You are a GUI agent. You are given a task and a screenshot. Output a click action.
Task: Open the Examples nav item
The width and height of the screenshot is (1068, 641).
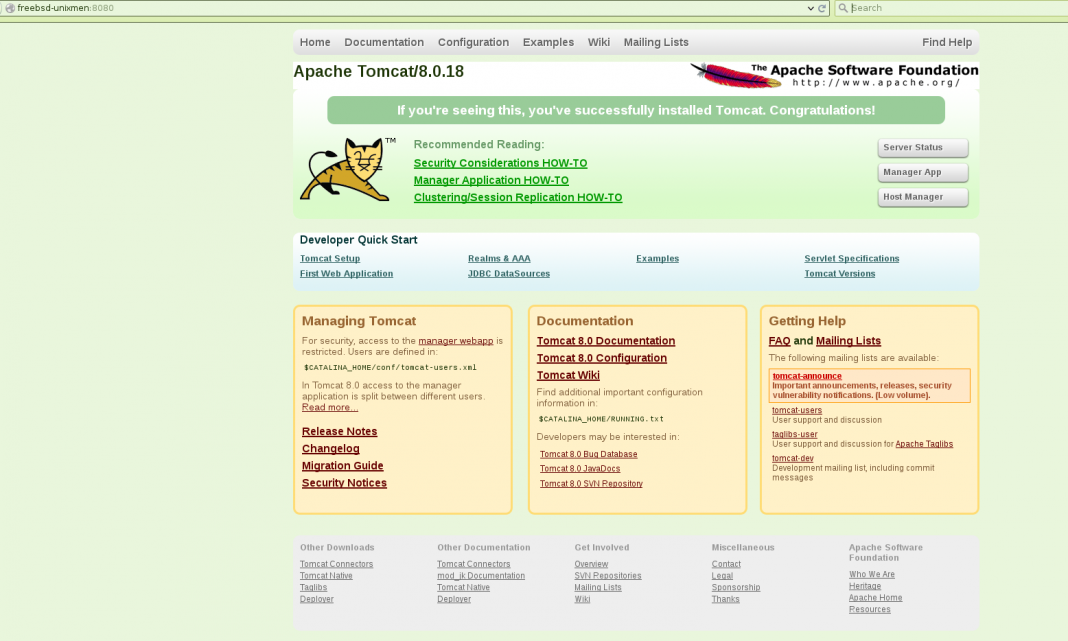click(548, 42)
